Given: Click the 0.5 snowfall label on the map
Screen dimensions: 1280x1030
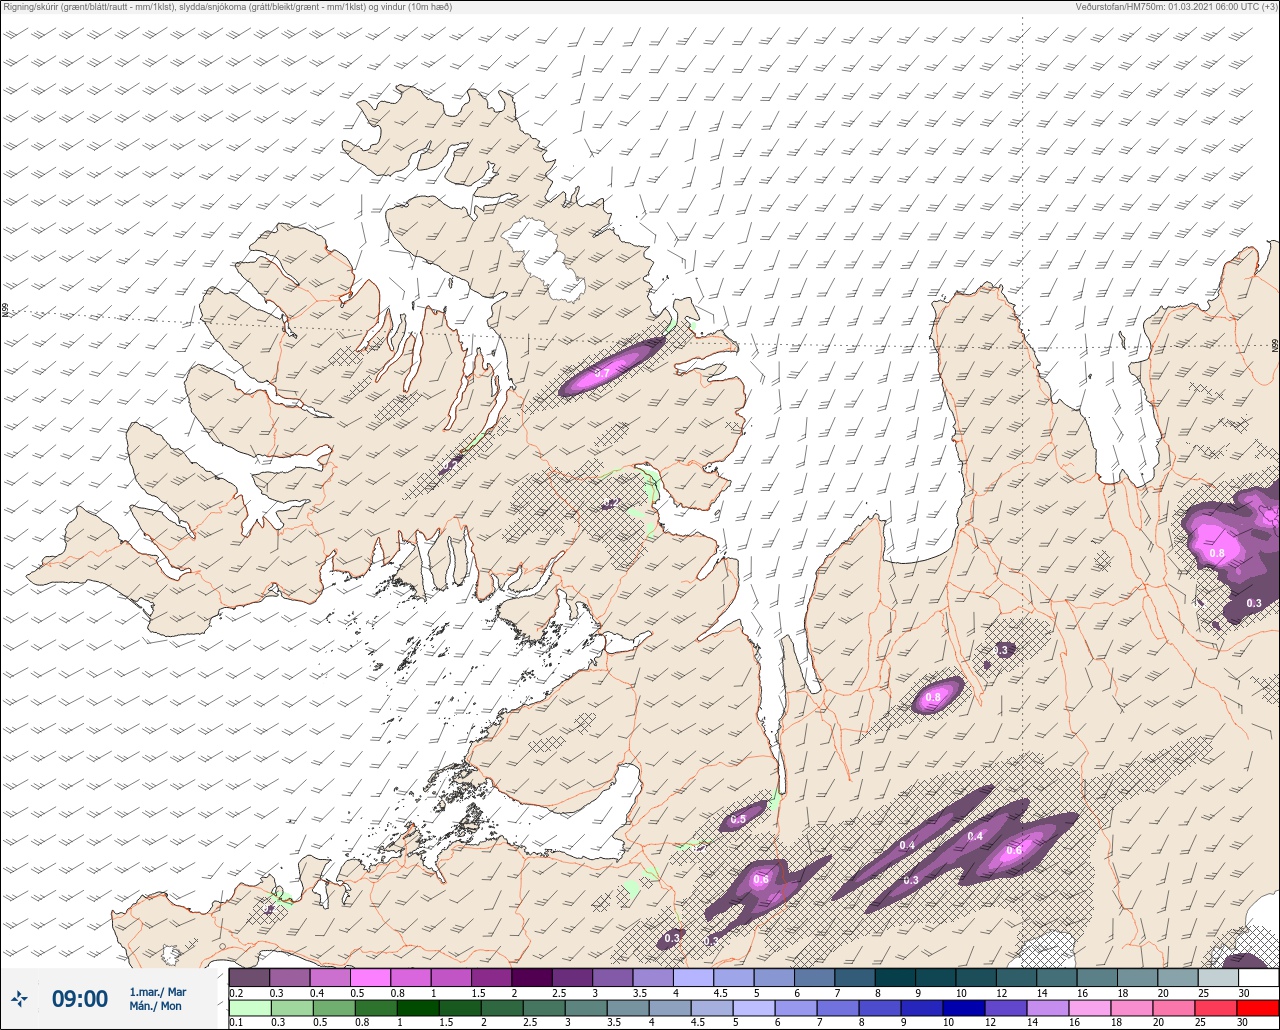Looking at the screenshot, I should click(738, 820).
